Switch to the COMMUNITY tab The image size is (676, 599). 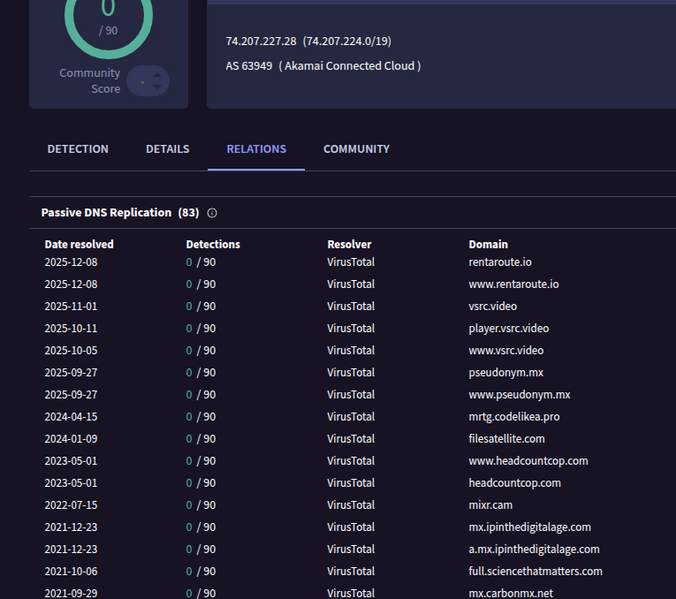point(357,149)
